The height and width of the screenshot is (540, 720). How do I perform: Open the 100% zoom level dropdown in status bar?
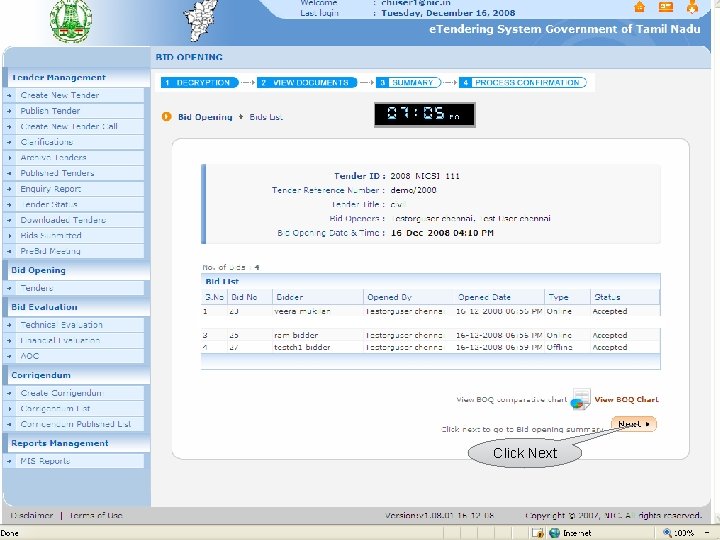point(708,533)
